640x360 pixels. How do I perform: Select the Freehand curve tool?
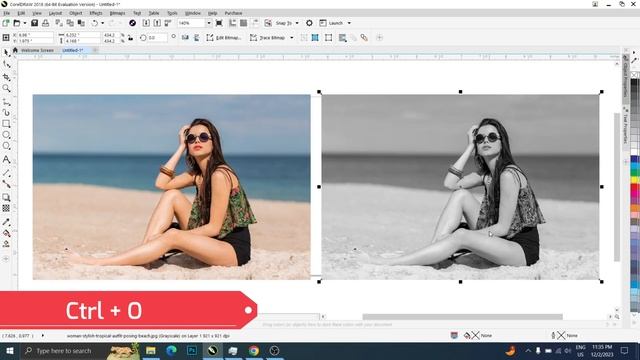point(6,102)
